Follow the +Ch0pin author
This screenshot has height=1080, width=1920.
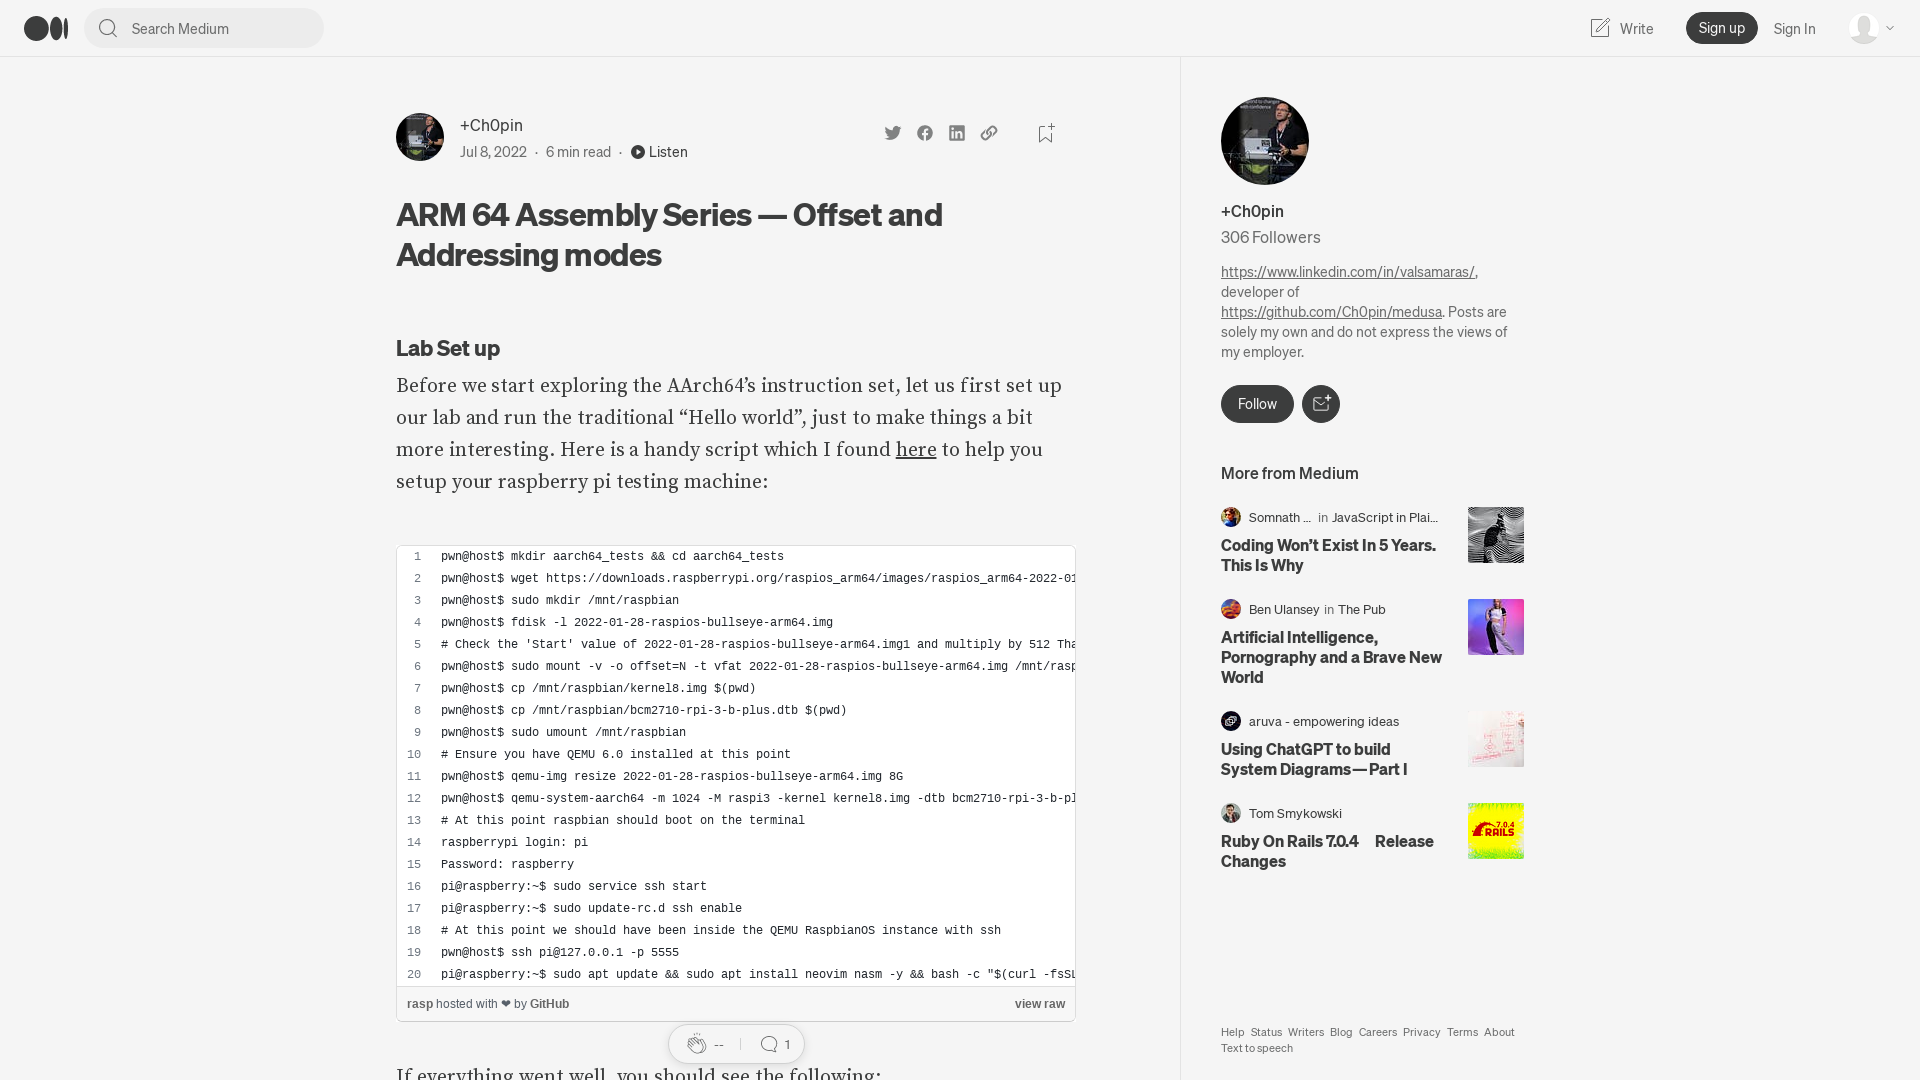click(x=1257, y=404)
